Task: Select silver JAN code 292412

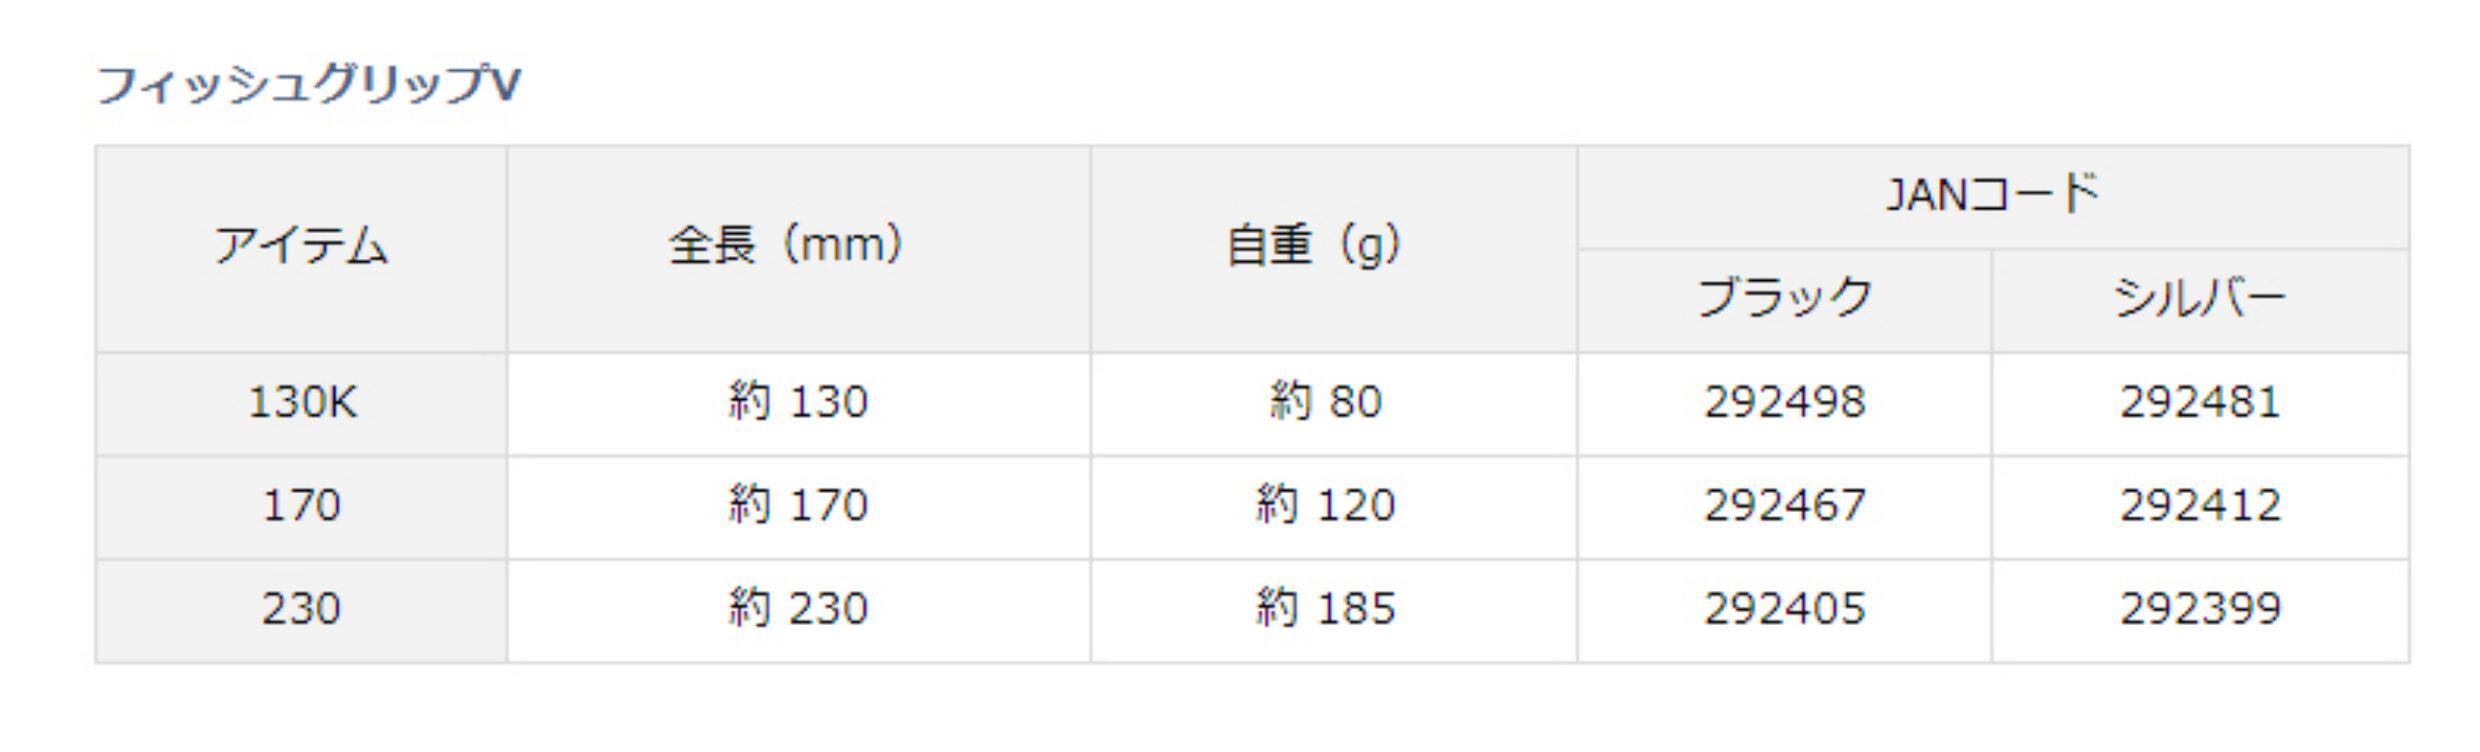Action: pyautogui.click(x=2199, y=506)
